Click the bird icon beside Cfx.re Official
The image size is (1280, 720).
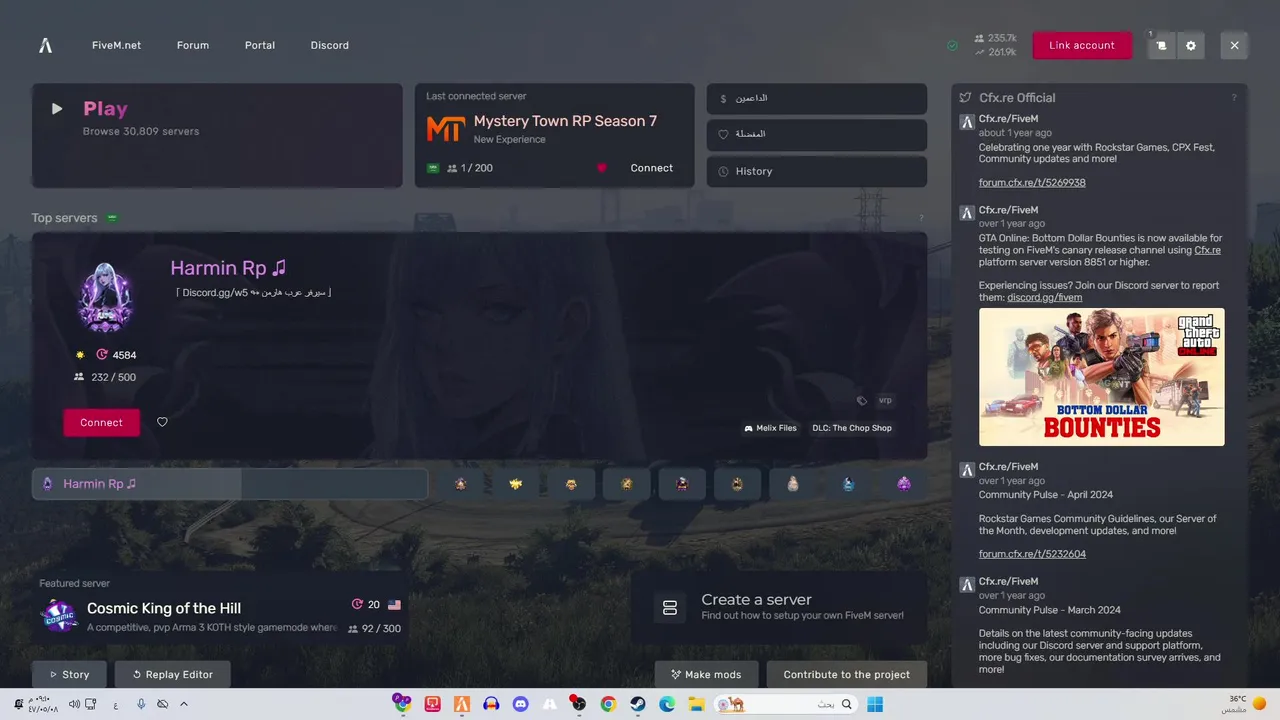coord(965,98)
